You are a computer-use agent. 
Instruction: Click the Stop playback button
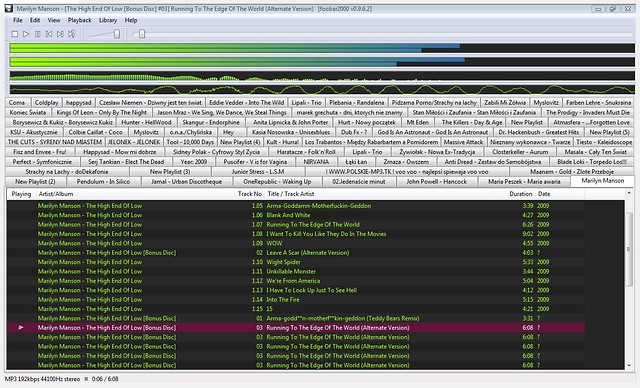coord(15,34)
